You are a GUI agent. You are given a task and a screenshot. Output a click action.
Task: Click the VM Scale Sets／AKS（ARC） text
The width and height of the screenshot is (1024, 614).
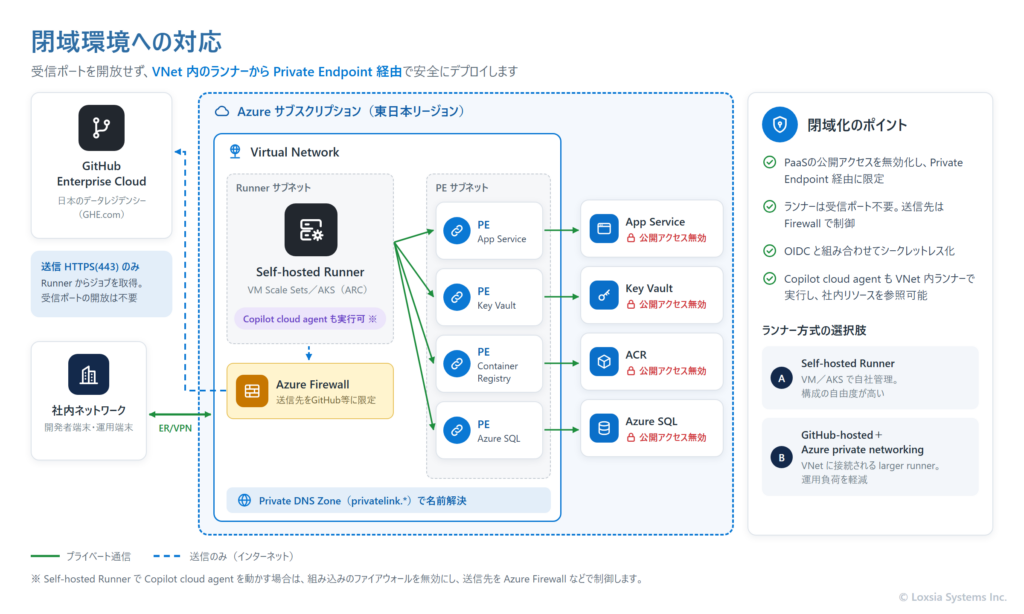[x=308, y=290]
